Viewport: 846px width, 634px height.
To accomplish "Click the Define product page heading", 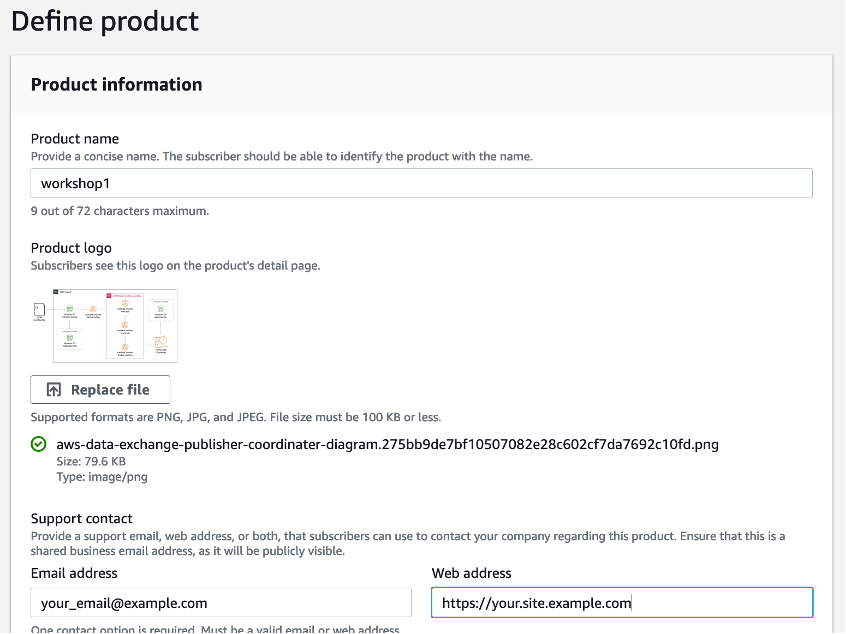I will tap(105, 21).
